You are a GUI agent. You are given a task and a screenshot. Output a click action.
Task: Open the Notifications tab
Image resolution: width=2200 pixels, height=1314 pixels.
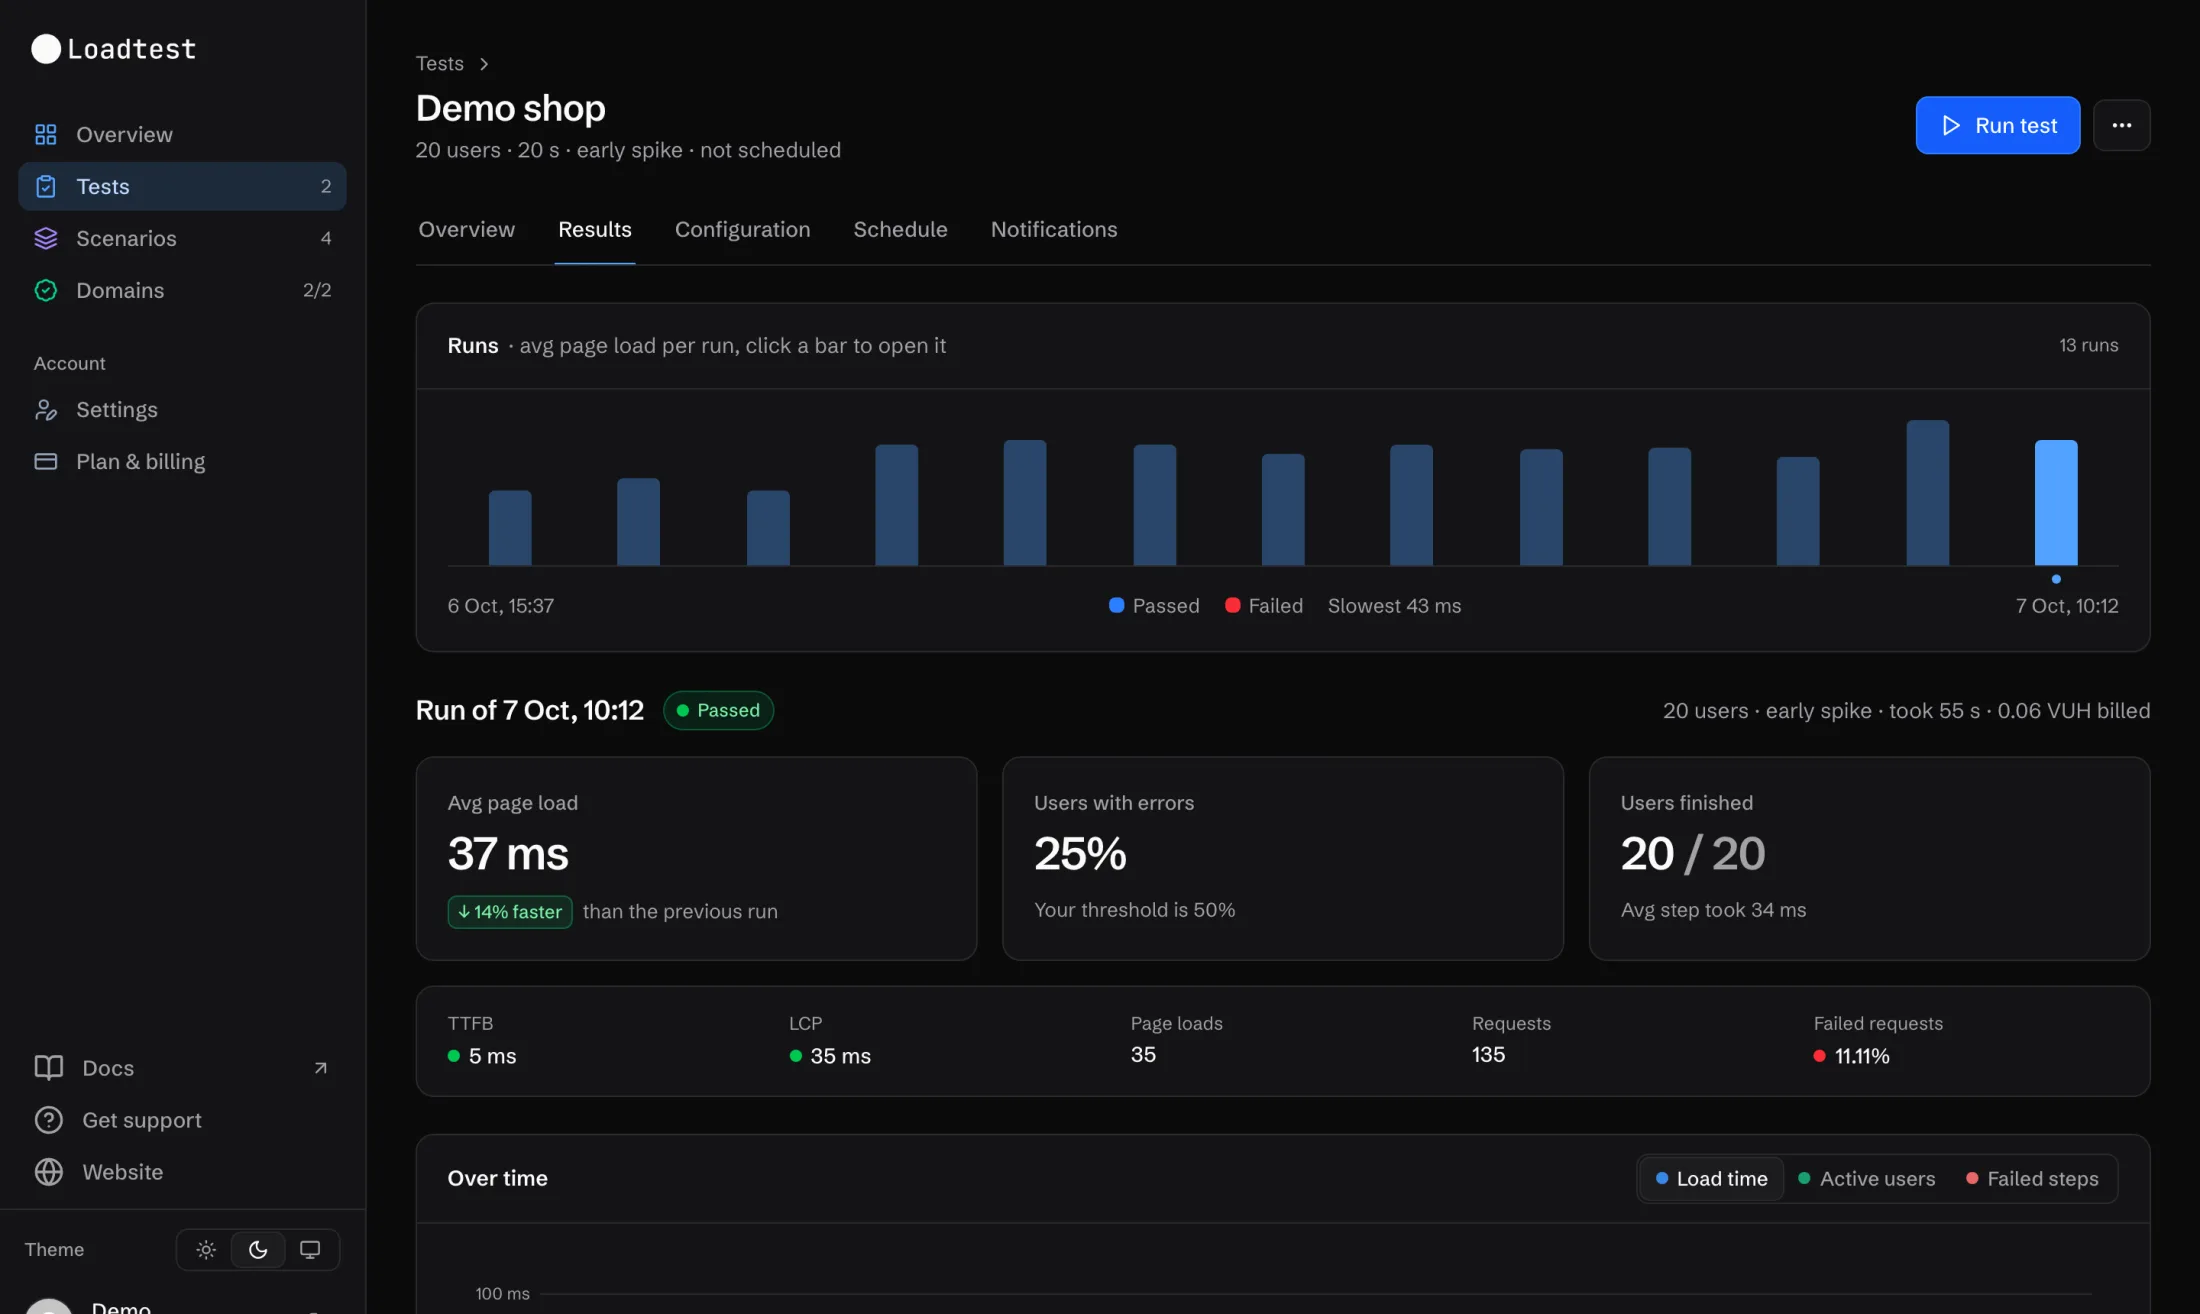(x=1054, y=230)
